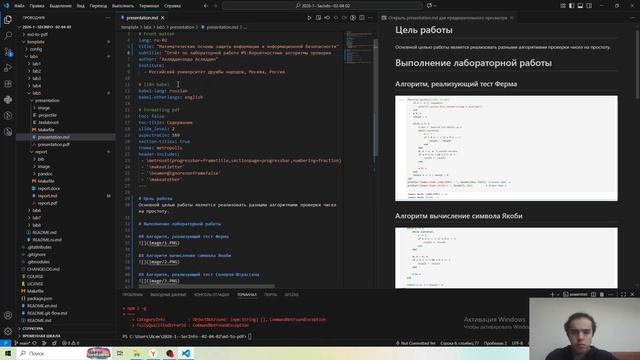
Task: Open the Терминал menu
Action: pos(149,6)
